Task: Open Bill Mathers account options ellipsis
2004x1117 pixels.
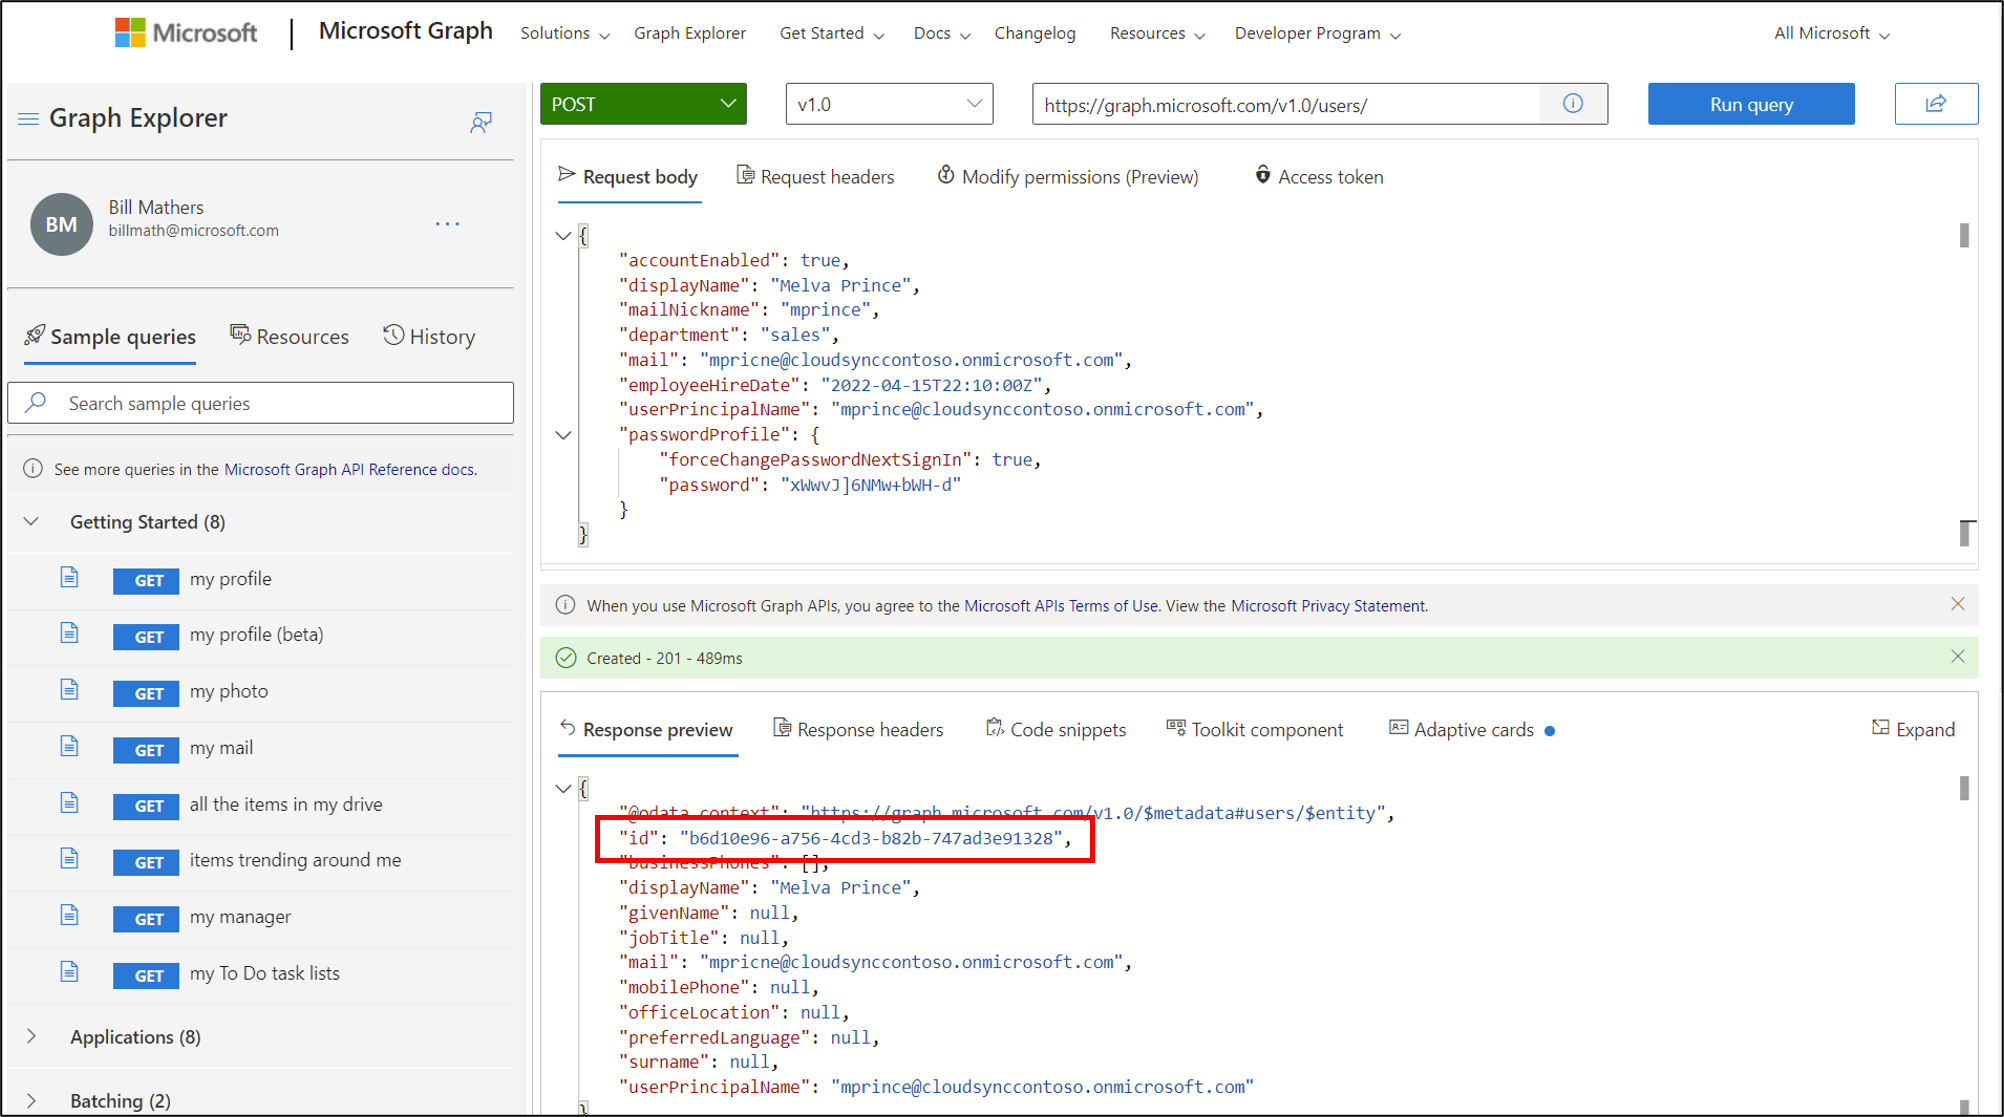Action: (x=448, y=223)
